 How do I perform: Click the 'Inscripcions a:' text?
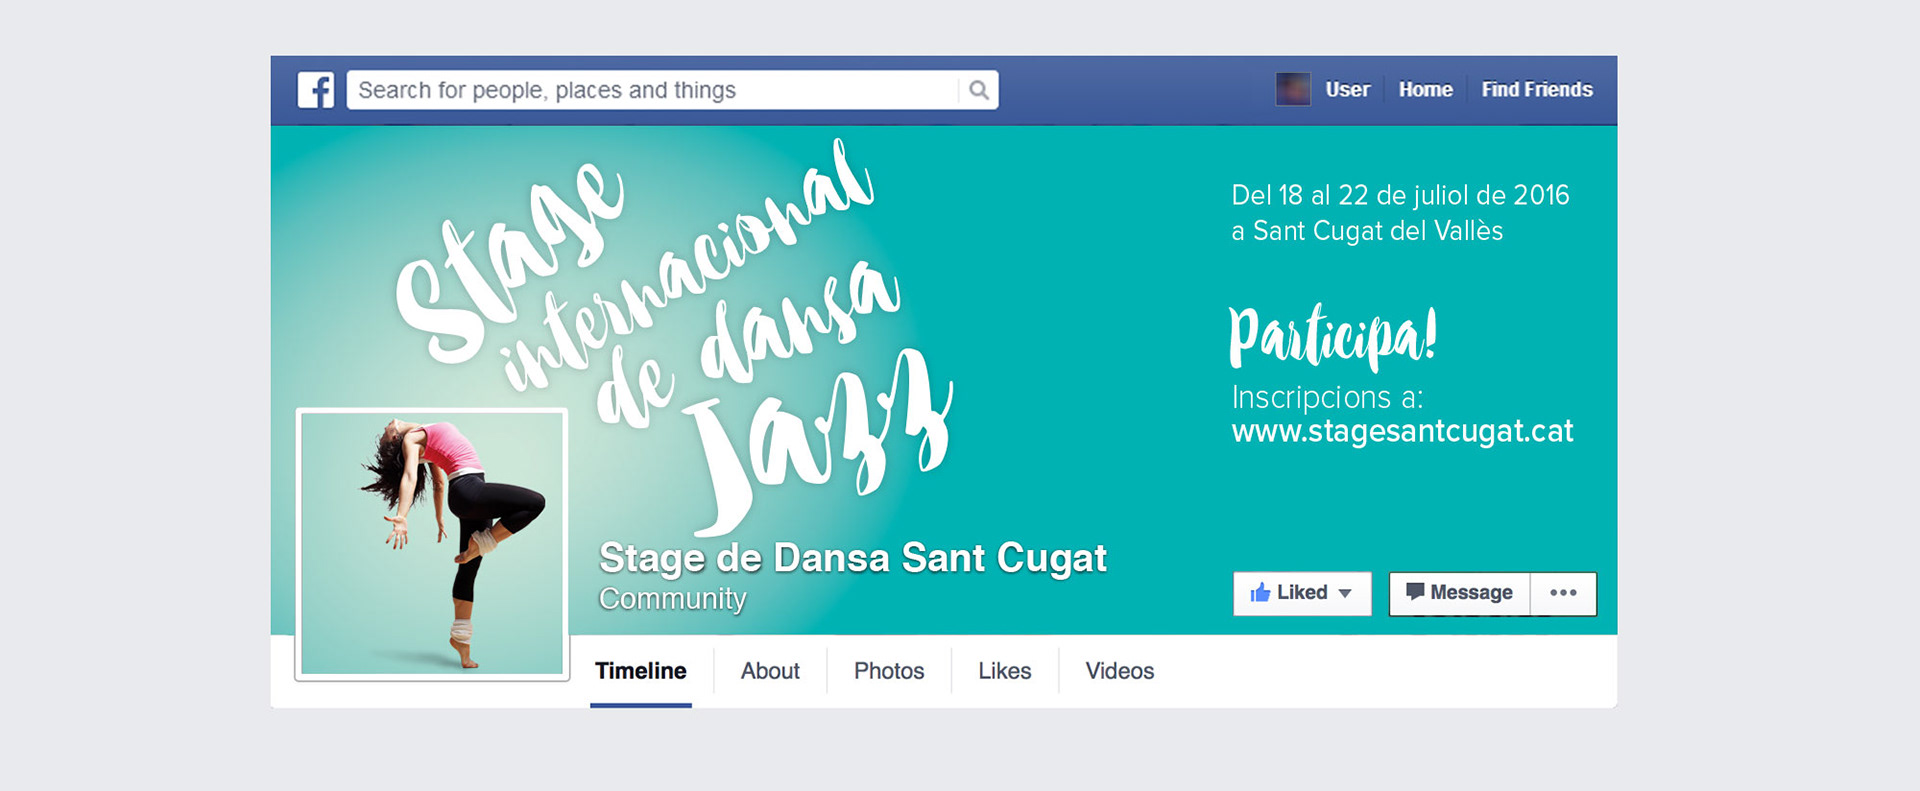point(1327,397)
